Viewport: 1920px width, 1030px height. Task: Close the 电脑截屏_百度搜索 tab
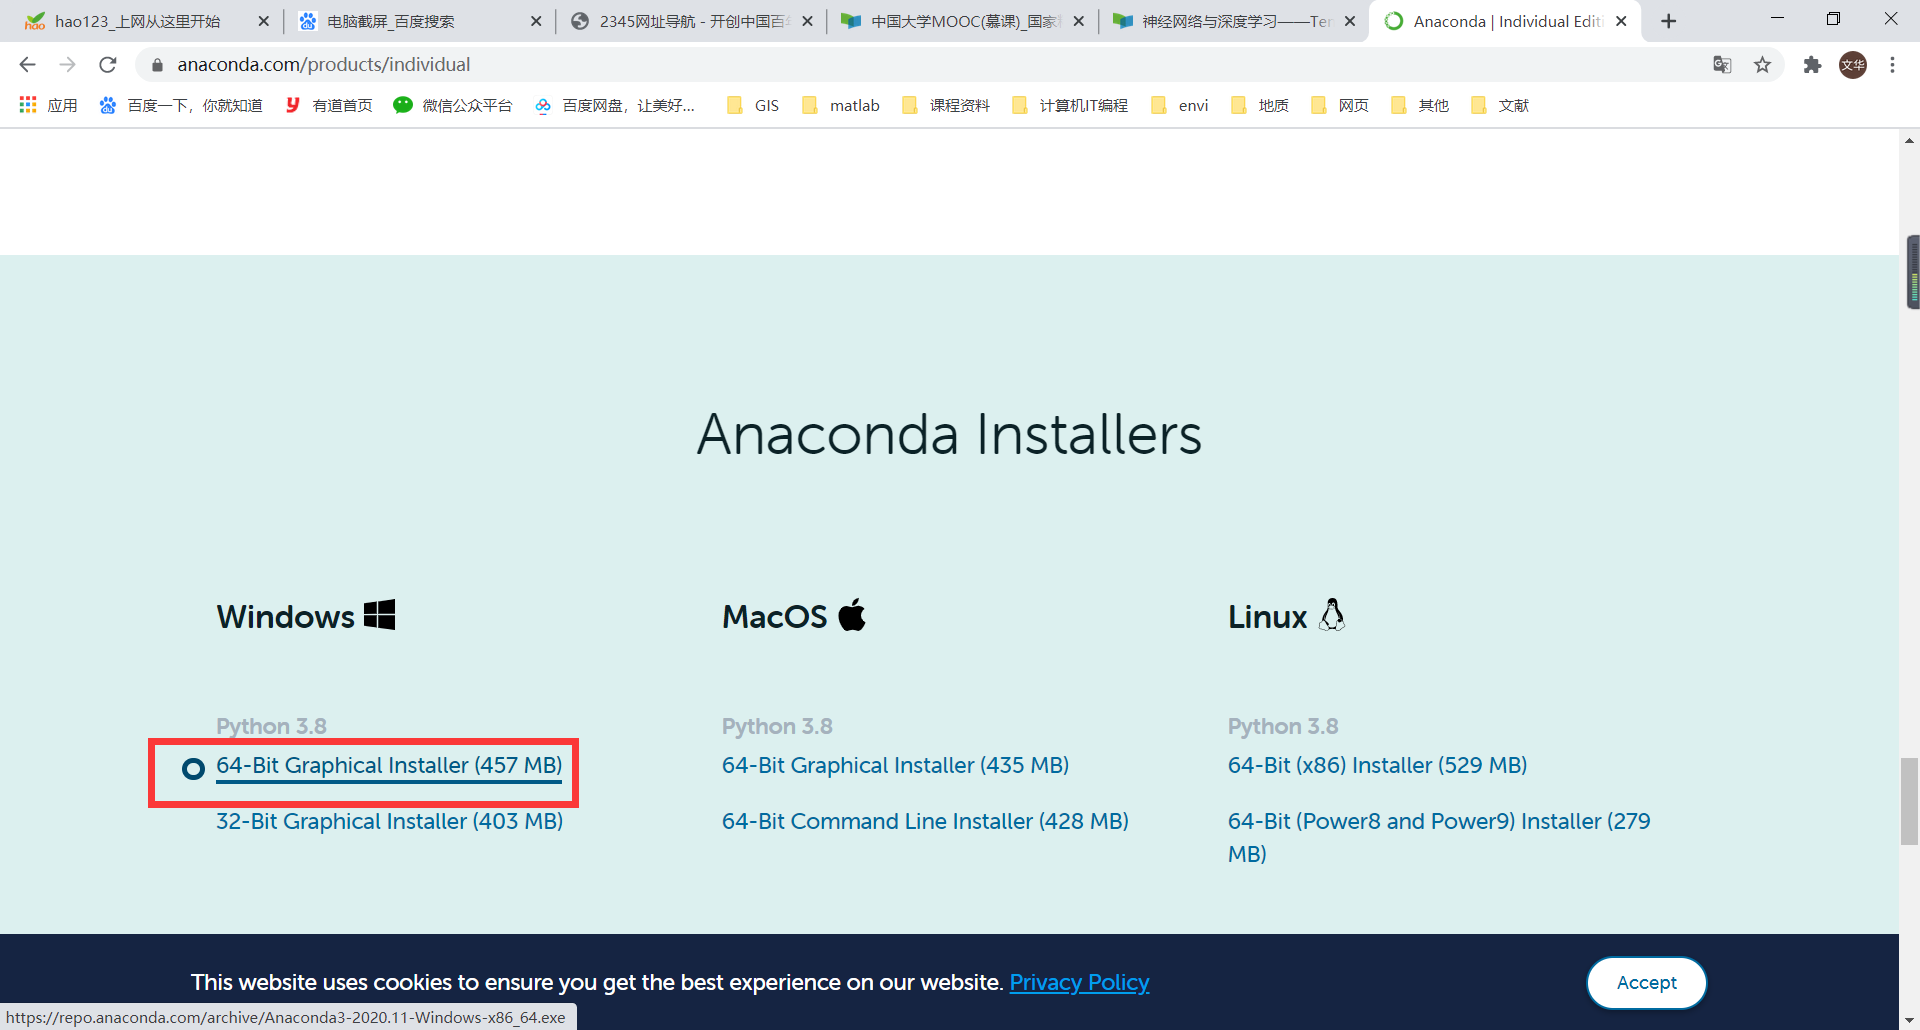pos(536,21)
